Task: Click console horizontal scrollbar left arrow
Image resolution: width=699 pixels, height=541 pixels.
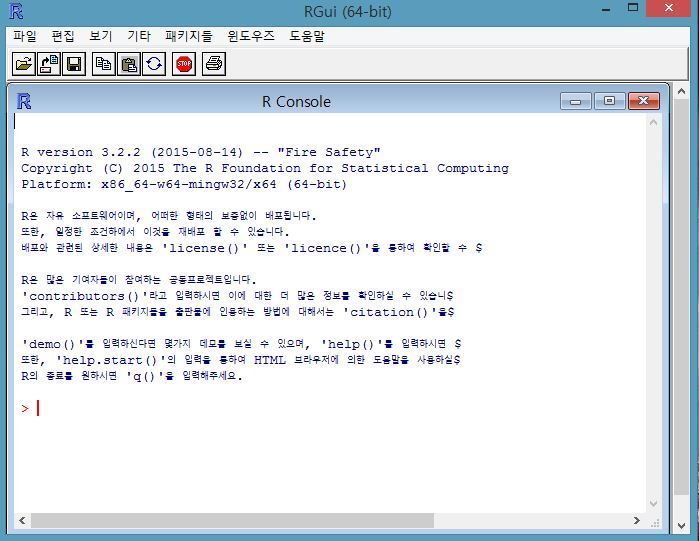Action: pyautogui.click(x=22, y=521)
